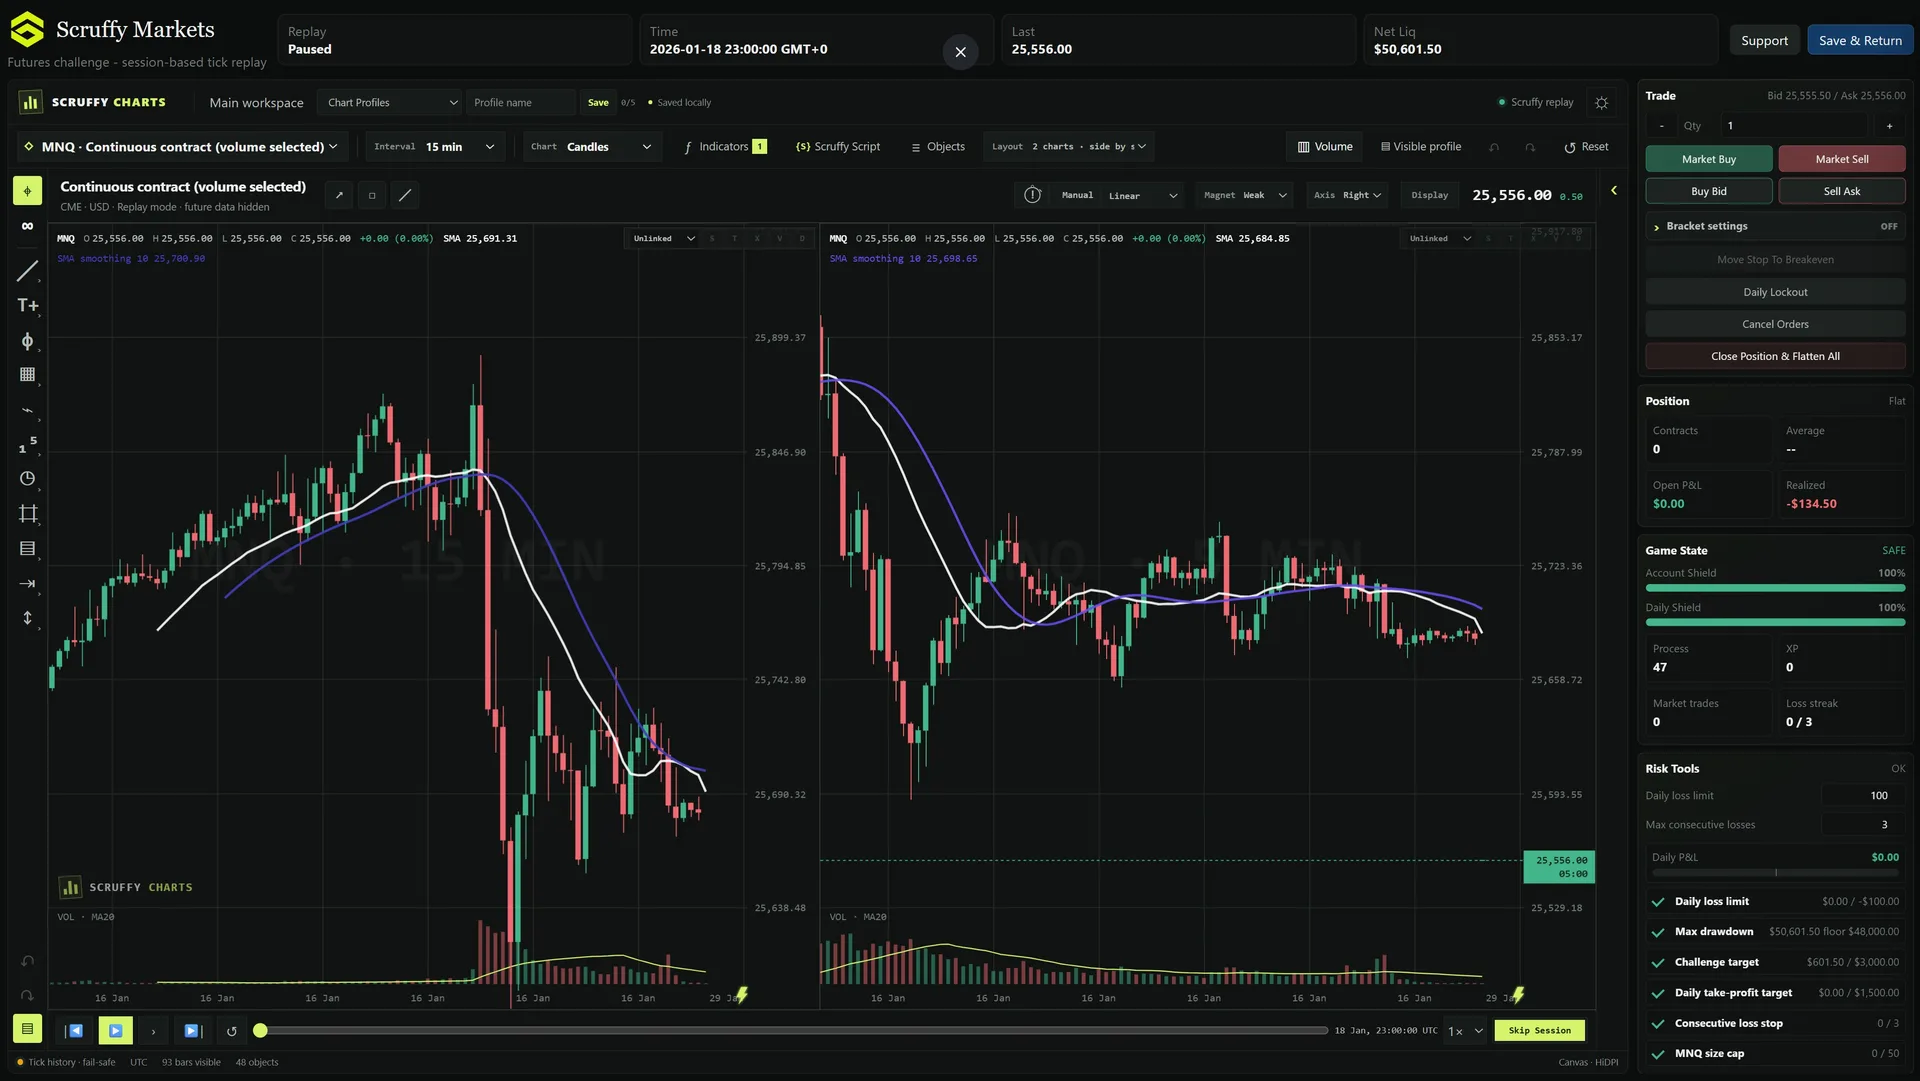Image resolution: width=1920 pixels, height=1081 pixels.
Task: Click the Profile name input field
Action: (x=520, y=103)
